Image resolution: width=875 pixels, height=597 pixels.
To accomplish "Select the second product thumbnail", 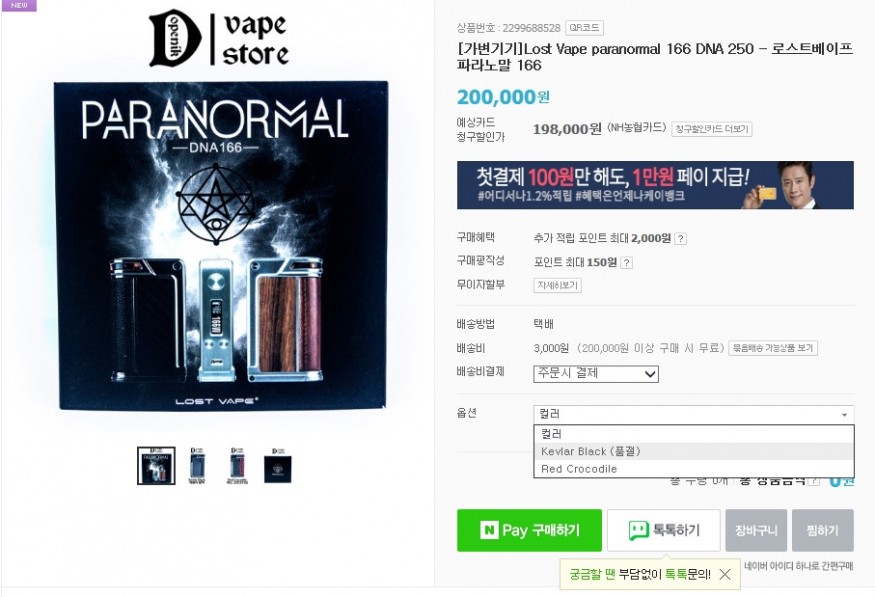I will [197, 465].
